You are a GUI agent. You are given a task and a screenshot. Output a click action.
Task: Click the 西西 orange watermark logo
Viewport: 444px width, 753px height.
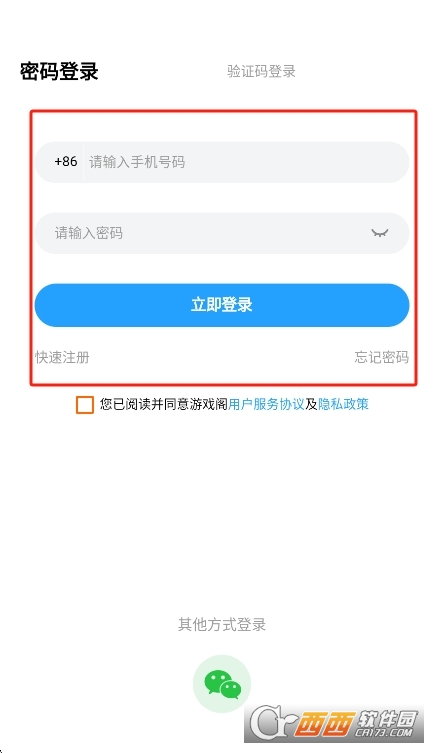click(324, 724)
